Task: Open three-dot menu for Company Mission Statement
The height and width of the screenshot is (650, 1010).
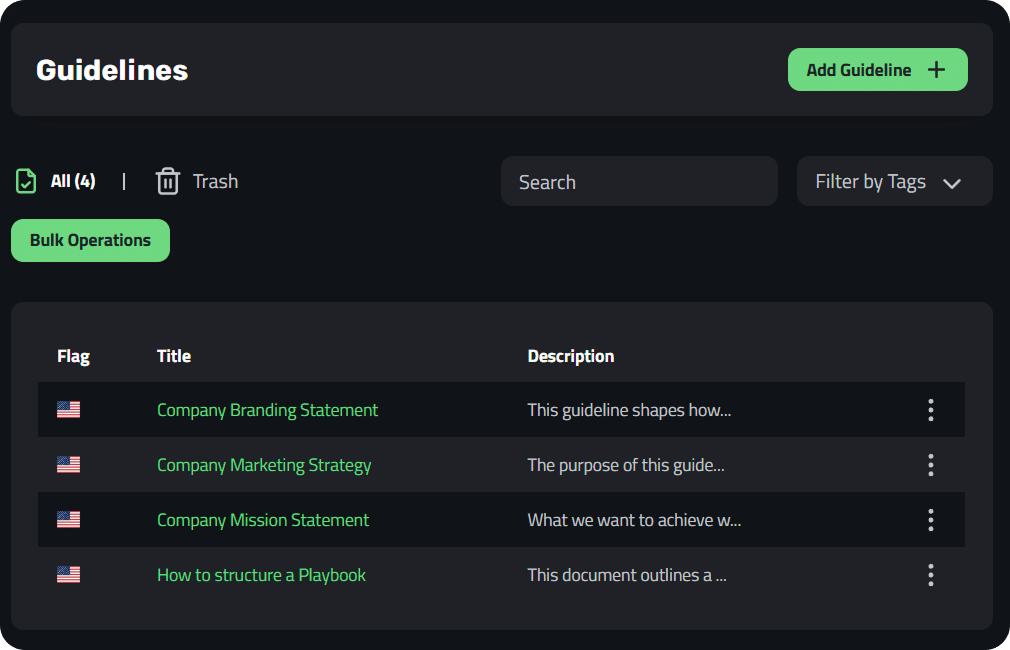Action: (x=930, y=520)
